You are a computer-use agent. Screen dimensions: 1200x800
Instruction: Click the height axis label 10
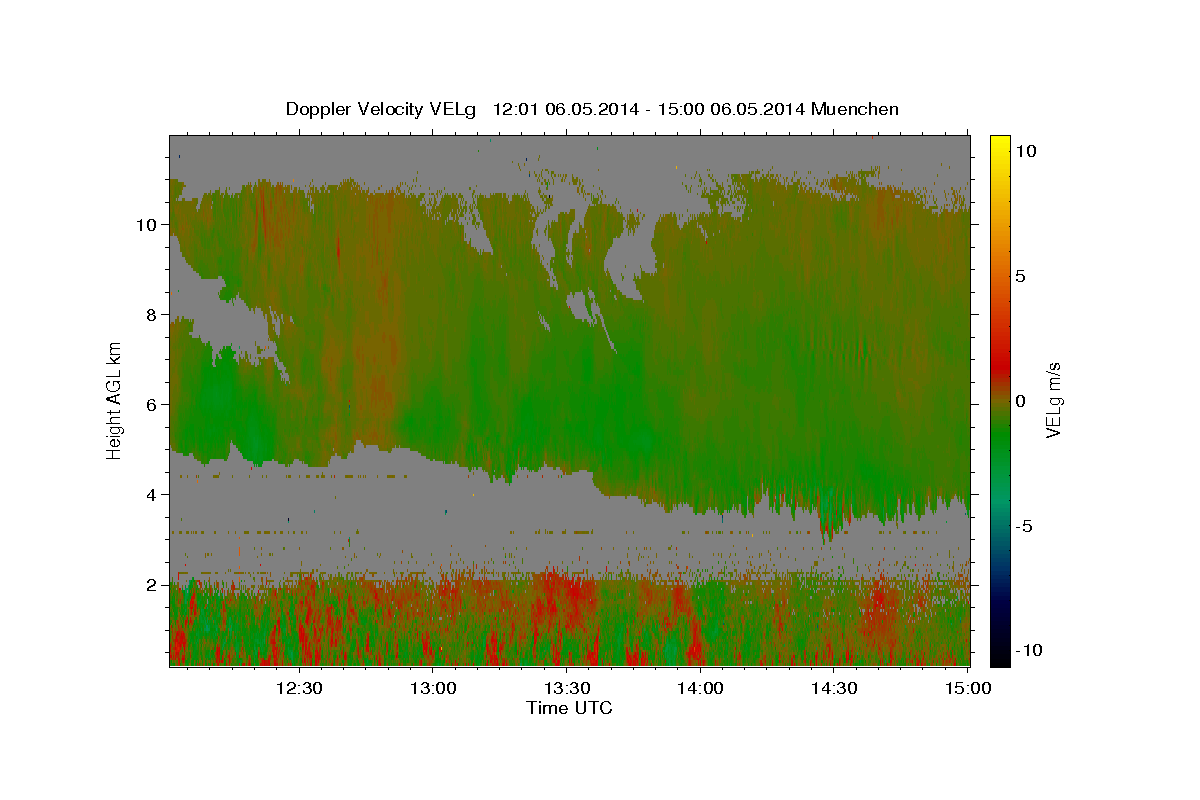pyautogui.click(x=146, y=224)
